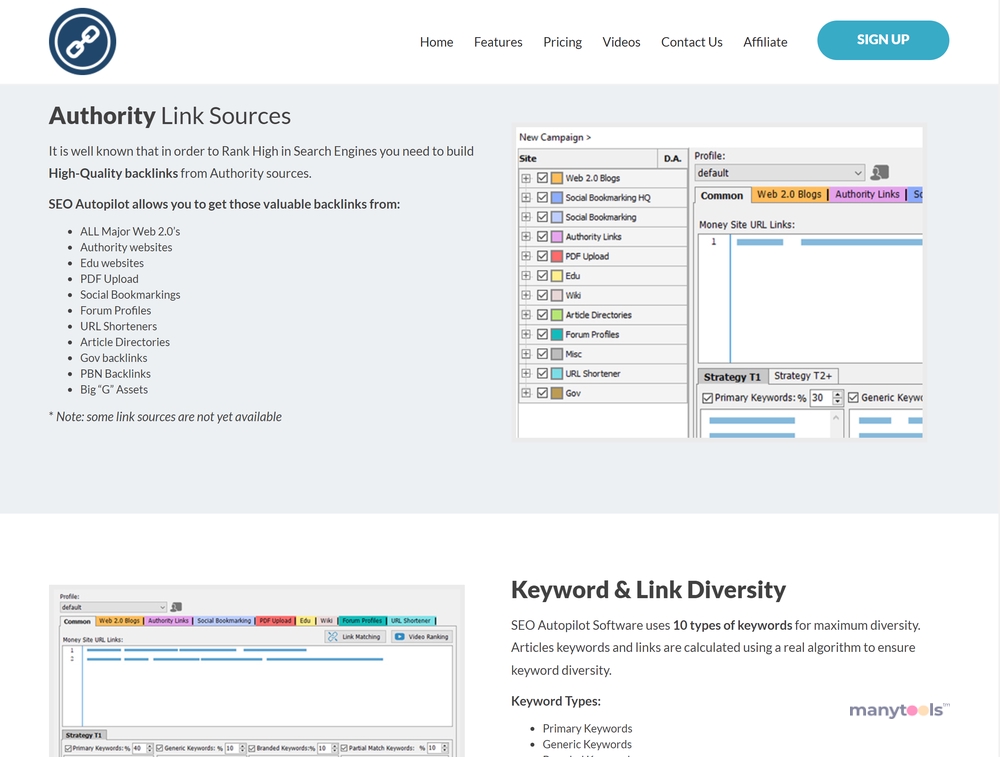Open the Features page
The width and height of the screenshot is (1000, 757).
pyautogui.click(x=498, y=42)
